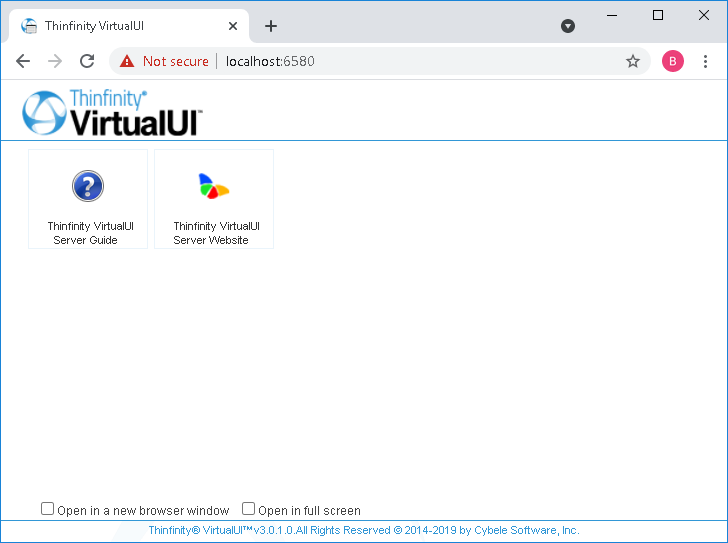The height and width of the screenshot is (543, 728).
Task: Go back with browser back arrow
Action: pos(23,61)
